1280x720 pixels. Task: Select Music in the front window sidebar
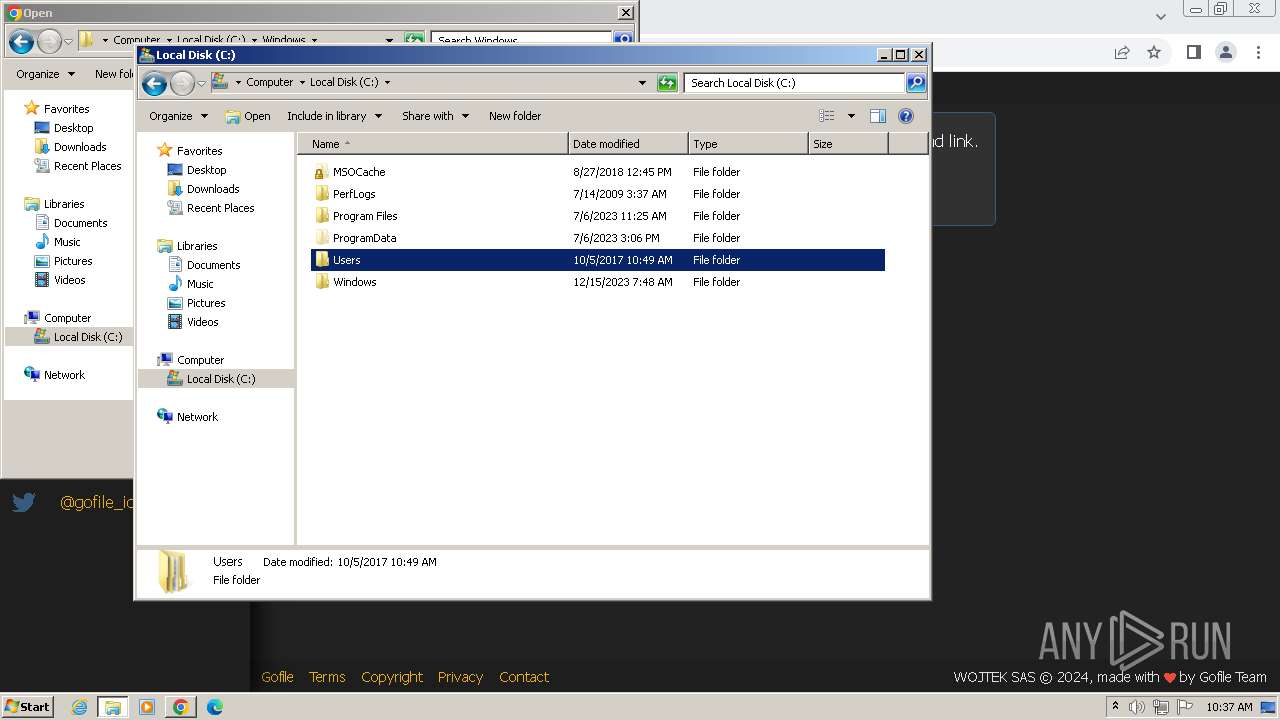[x=200, y=284]
